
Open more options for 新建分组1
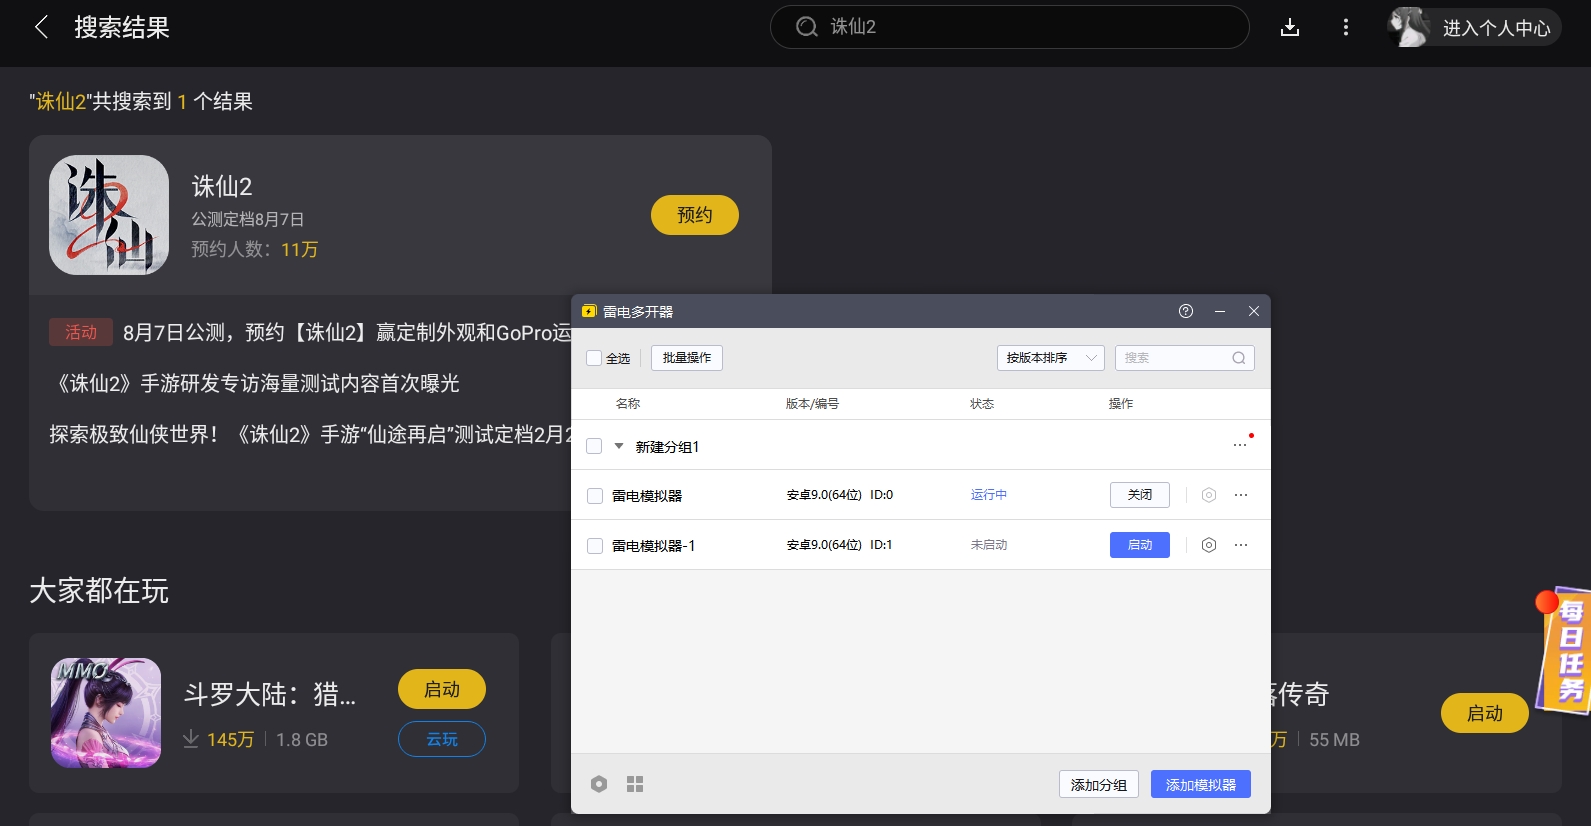(1240, 445)
